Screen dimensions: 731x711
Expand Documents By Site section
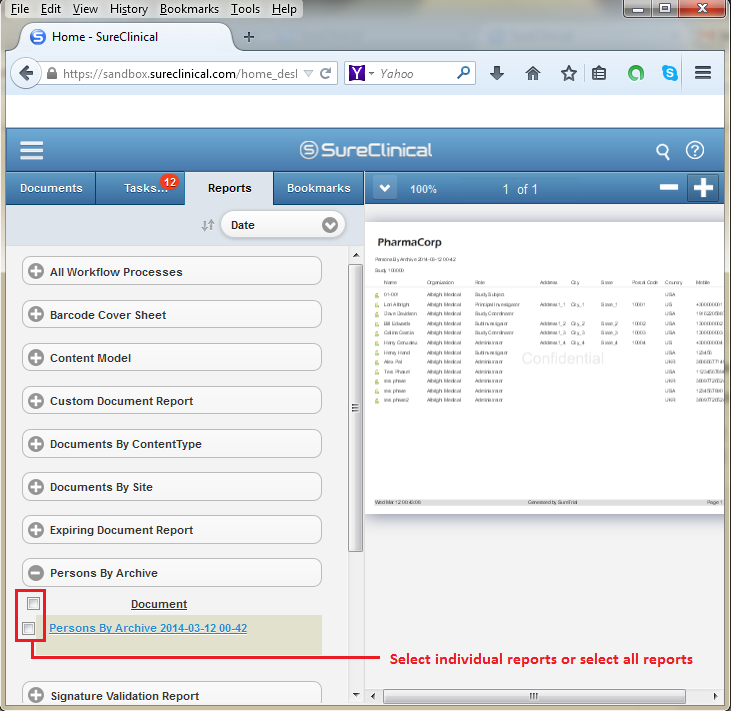[172, 487]
